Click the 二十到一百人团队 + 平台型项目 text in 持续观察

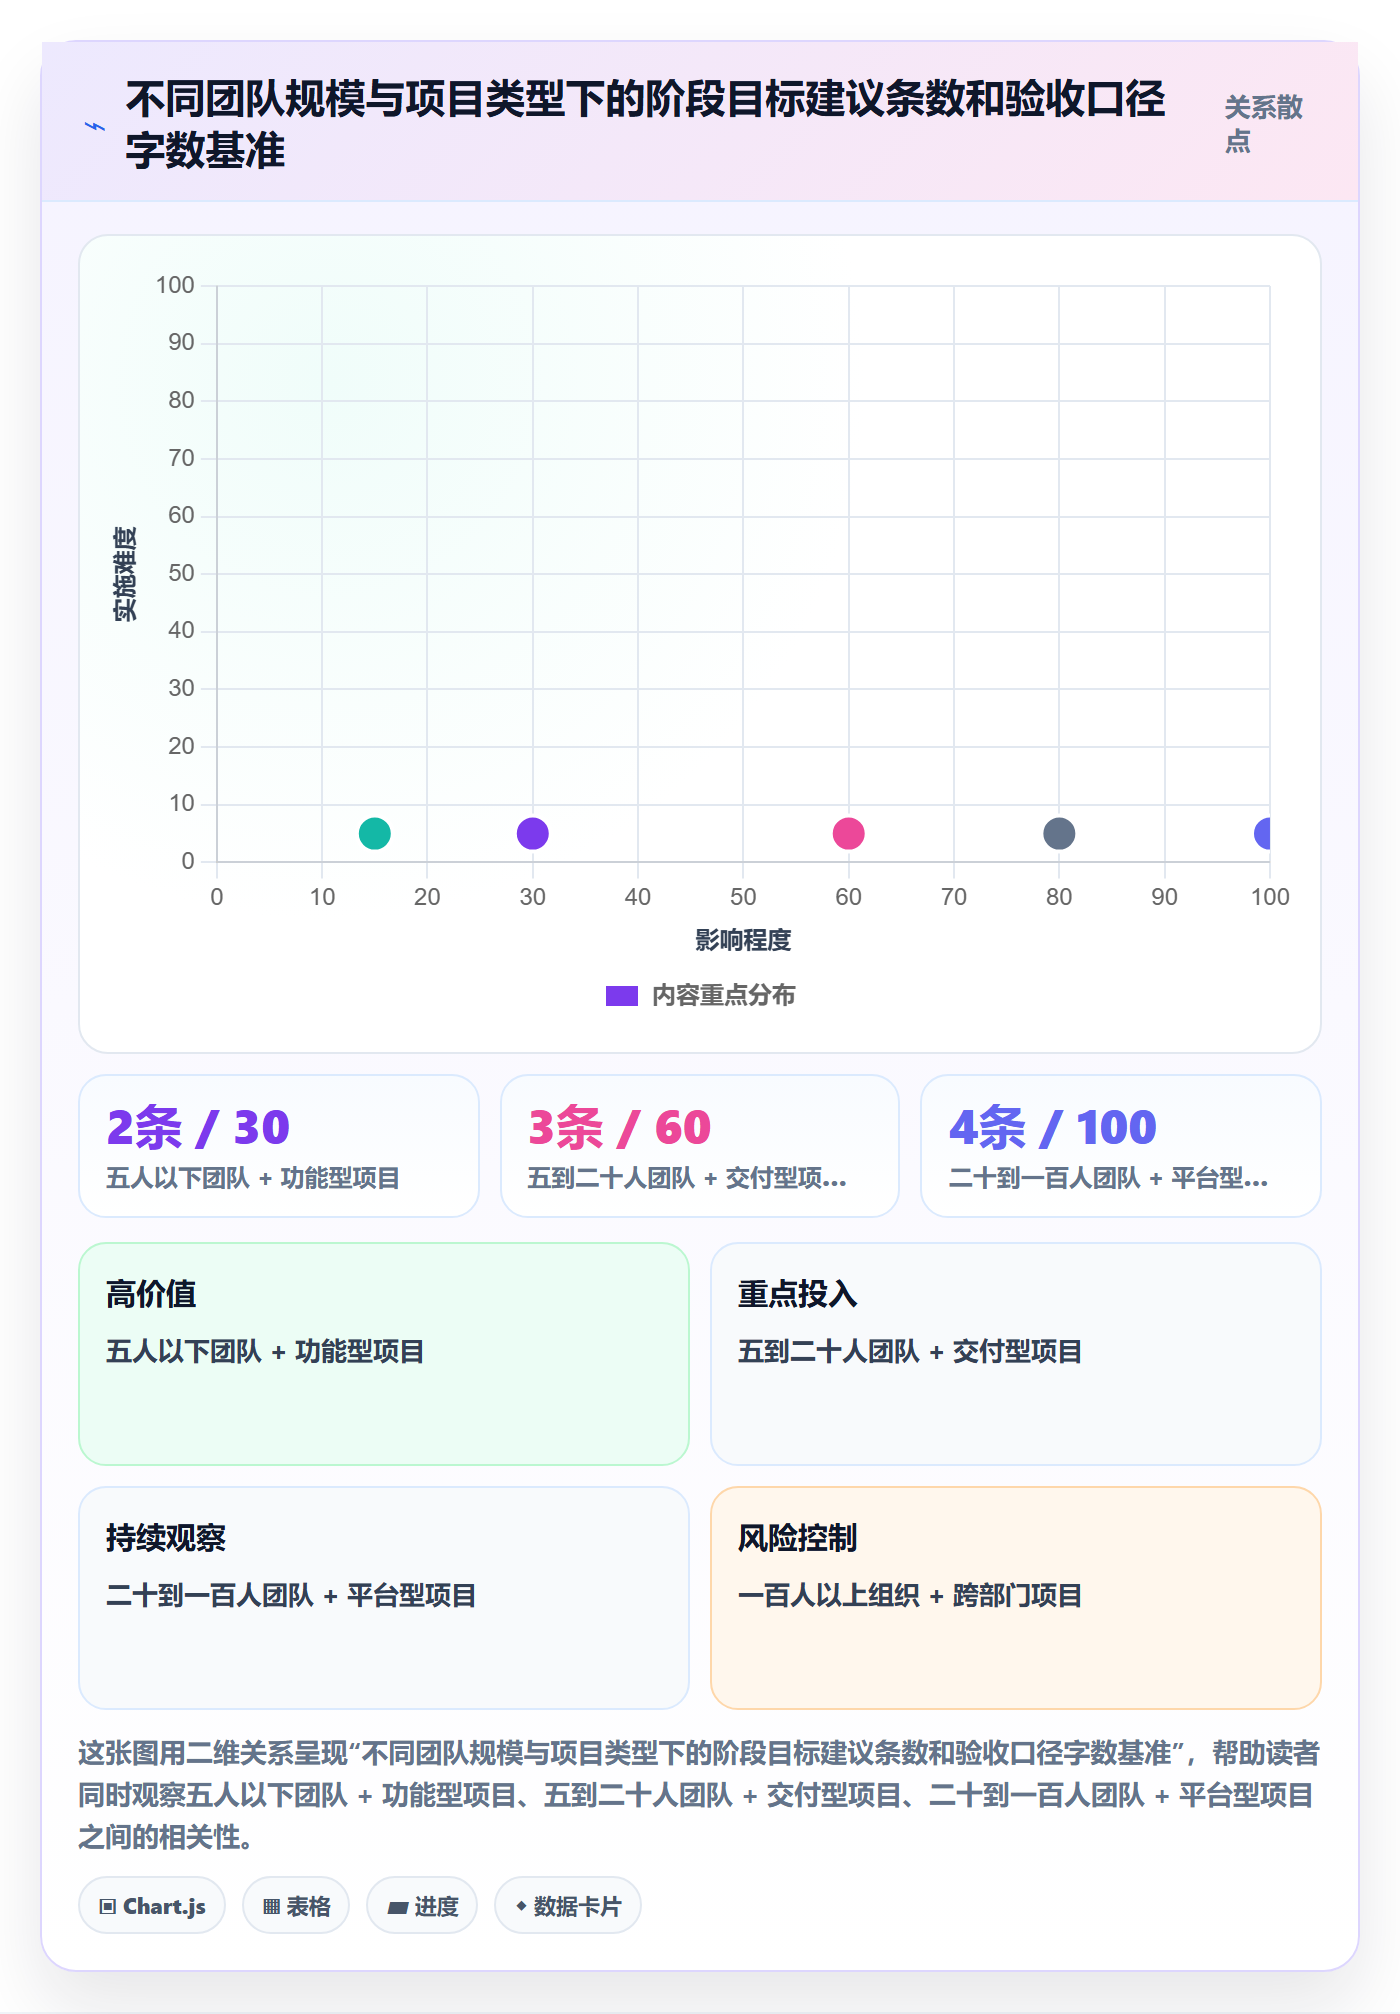(x=291, y=1596)
